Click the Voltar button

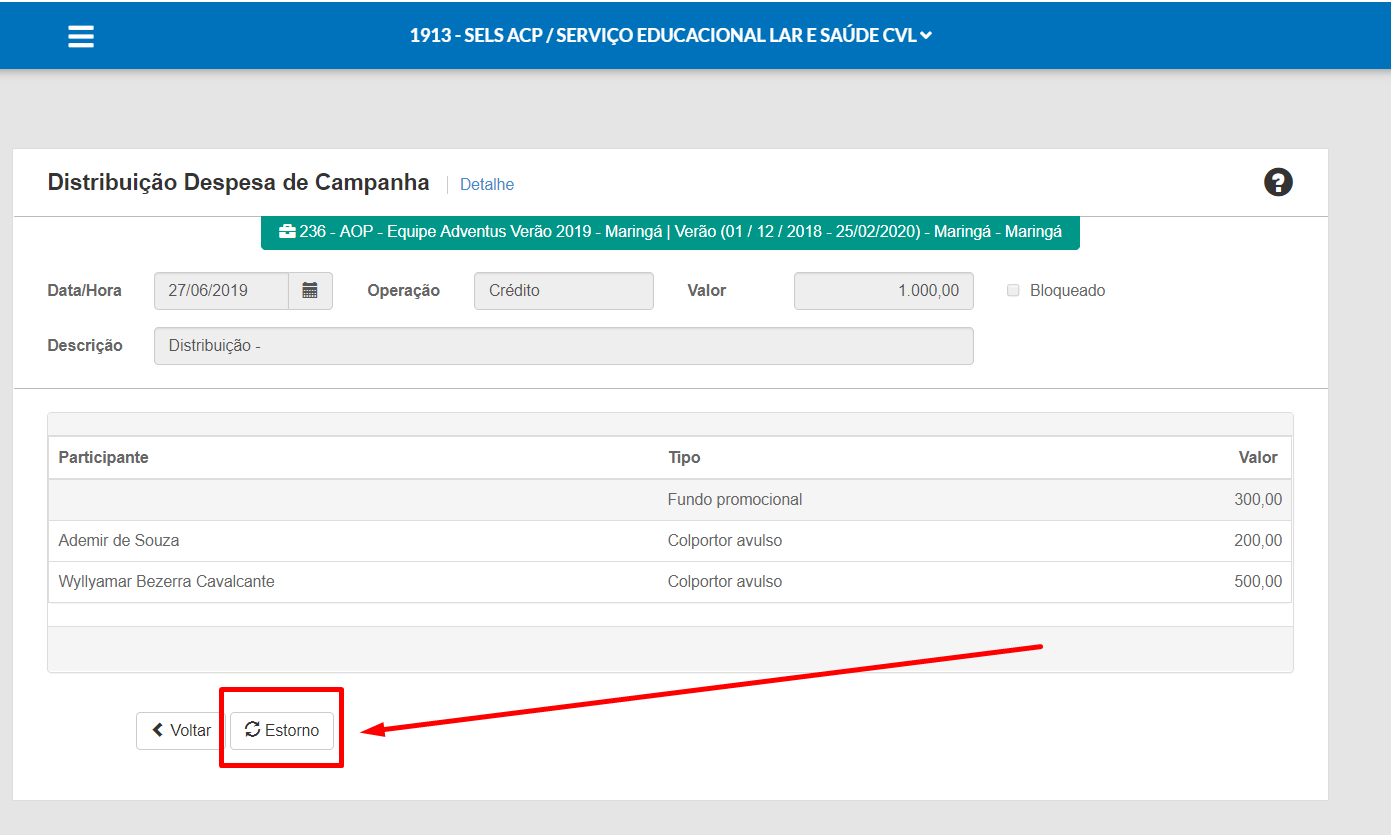pyautogui.click(x=181, y=730)
